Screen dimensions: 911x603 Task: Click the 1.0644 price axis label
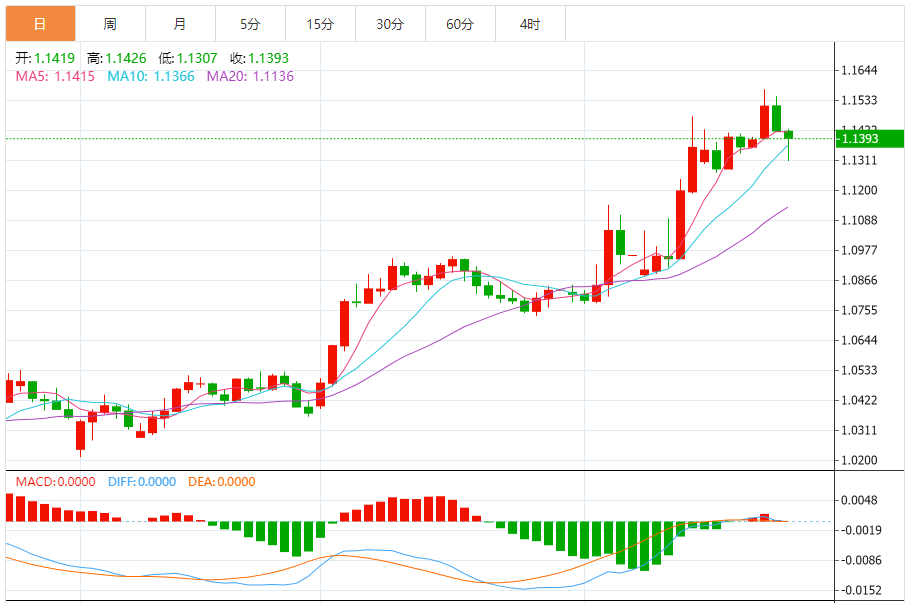click(859, 340)
